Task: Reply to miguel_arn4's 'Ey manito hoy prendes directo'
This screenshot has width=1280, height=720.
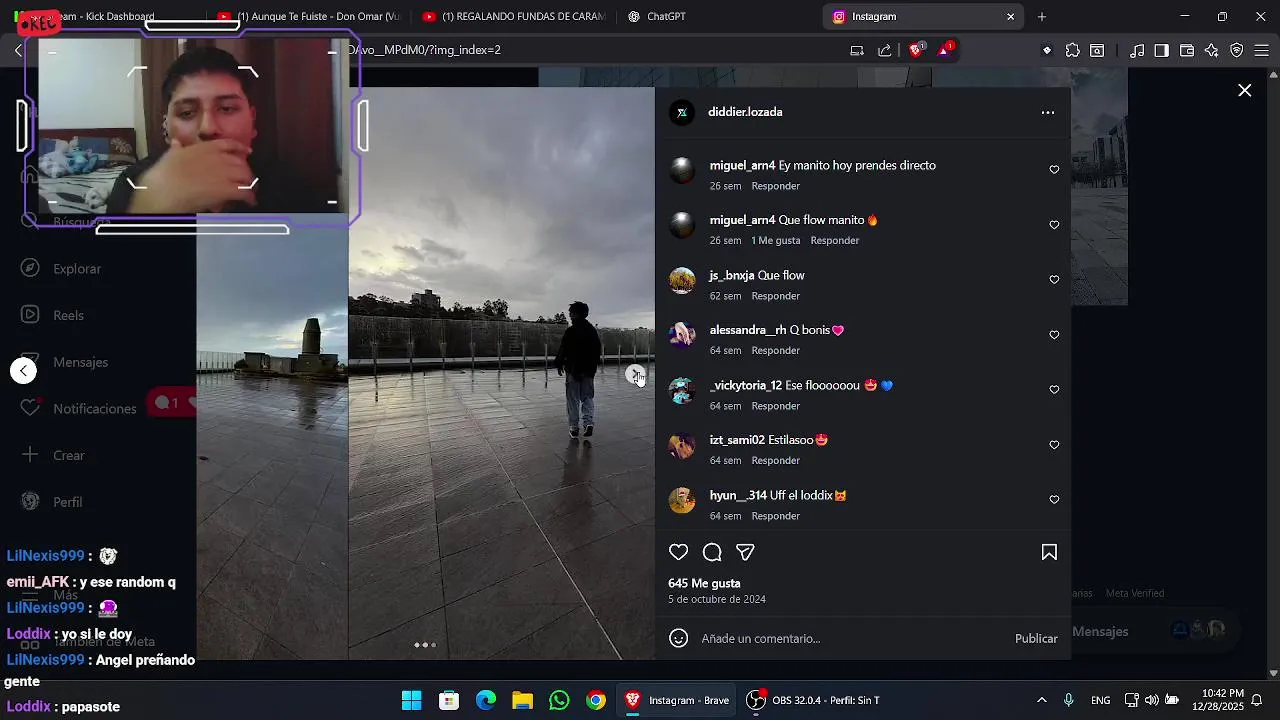Action: [775, 186]
